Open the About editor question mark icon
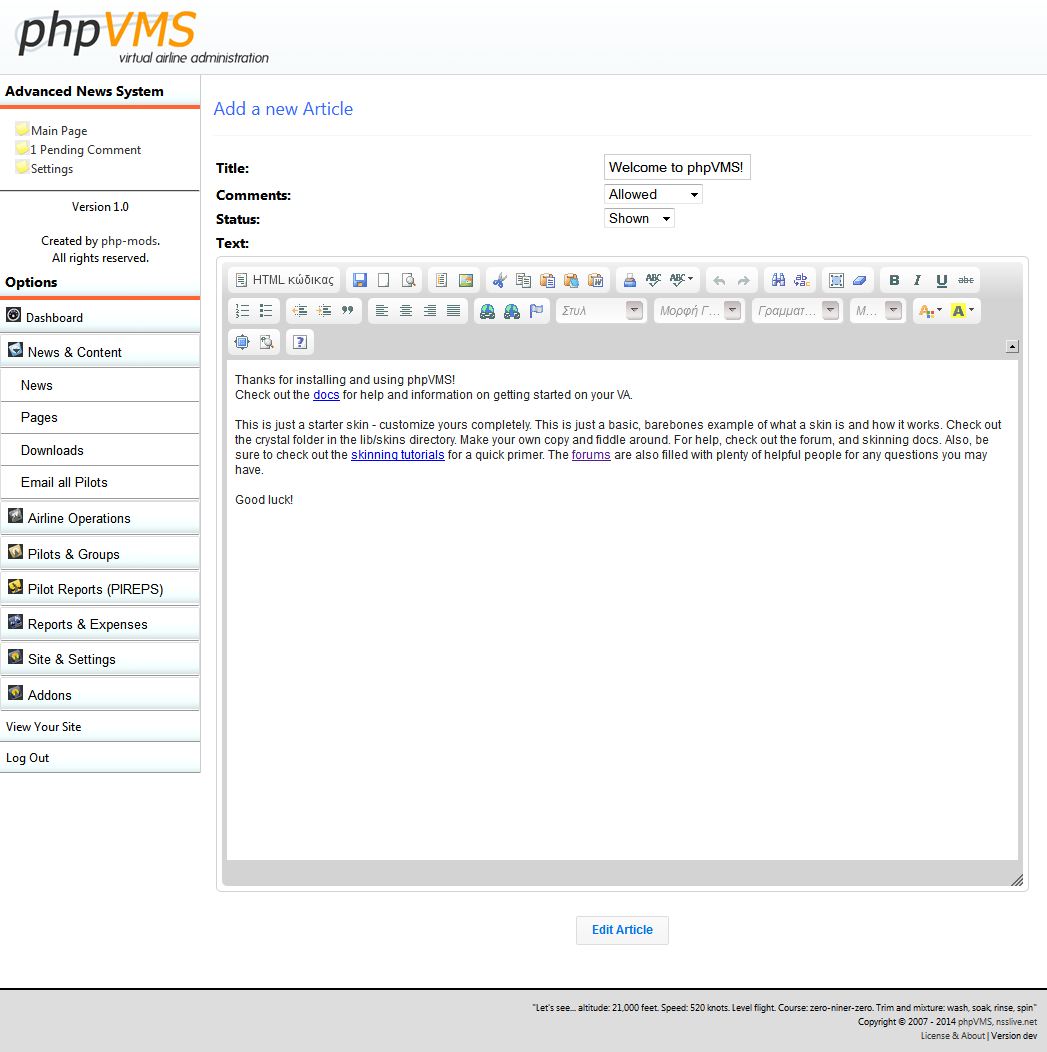 click(300, 342)
